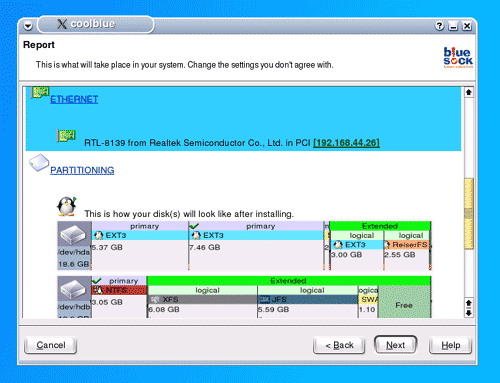Click the question mark help icon in the title bar
This screenshot has width=500, height=383.
coord(439,26)
